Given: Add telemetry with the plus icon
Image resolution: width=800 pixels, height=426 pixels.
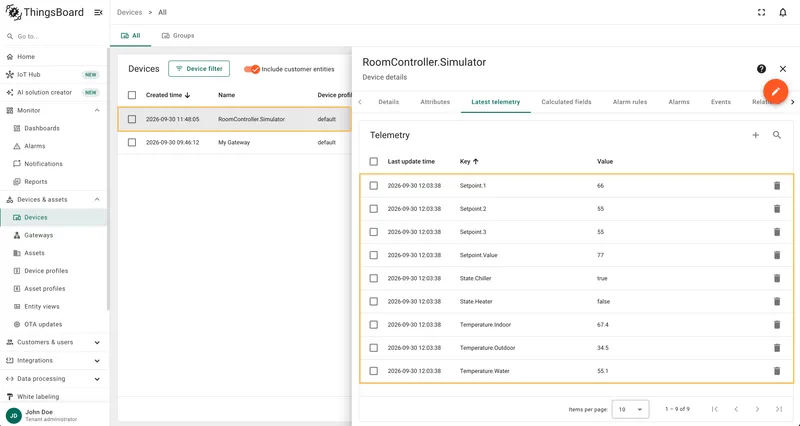Looking at the screenshot, I should tap(756, 135).
